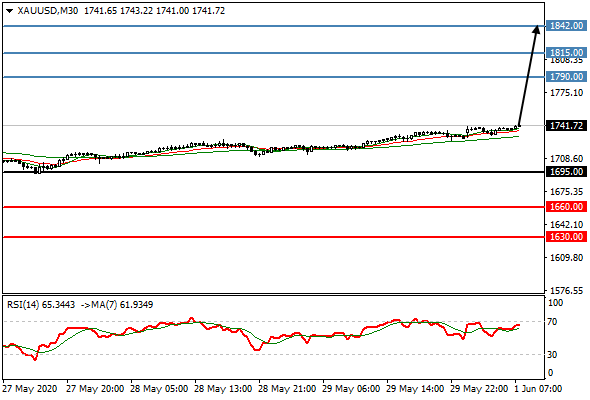
Task: Click the 1675.35 price axis value
Action: [567, 192]
